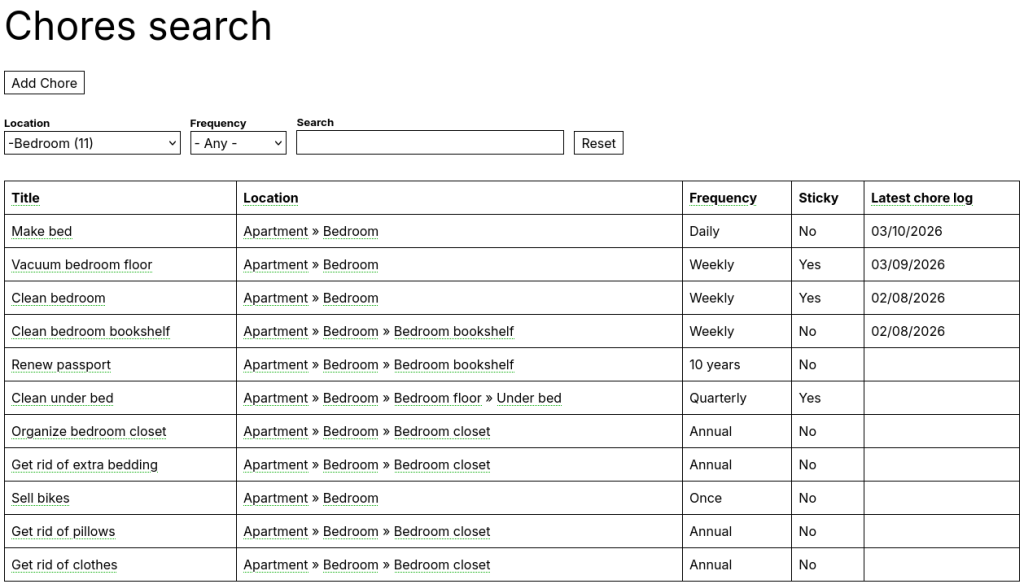Click Under bed location link
This screenshot has height=584, width=1024.
(529, 398)
